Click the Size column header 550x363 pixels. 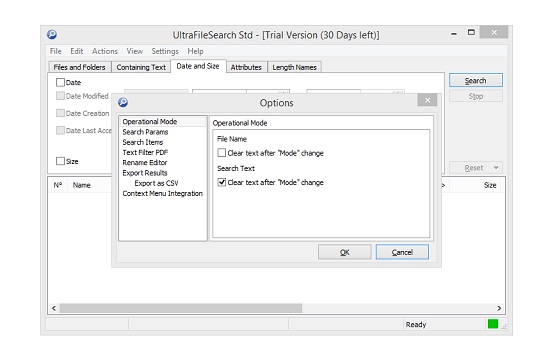(x=490, y=185)
